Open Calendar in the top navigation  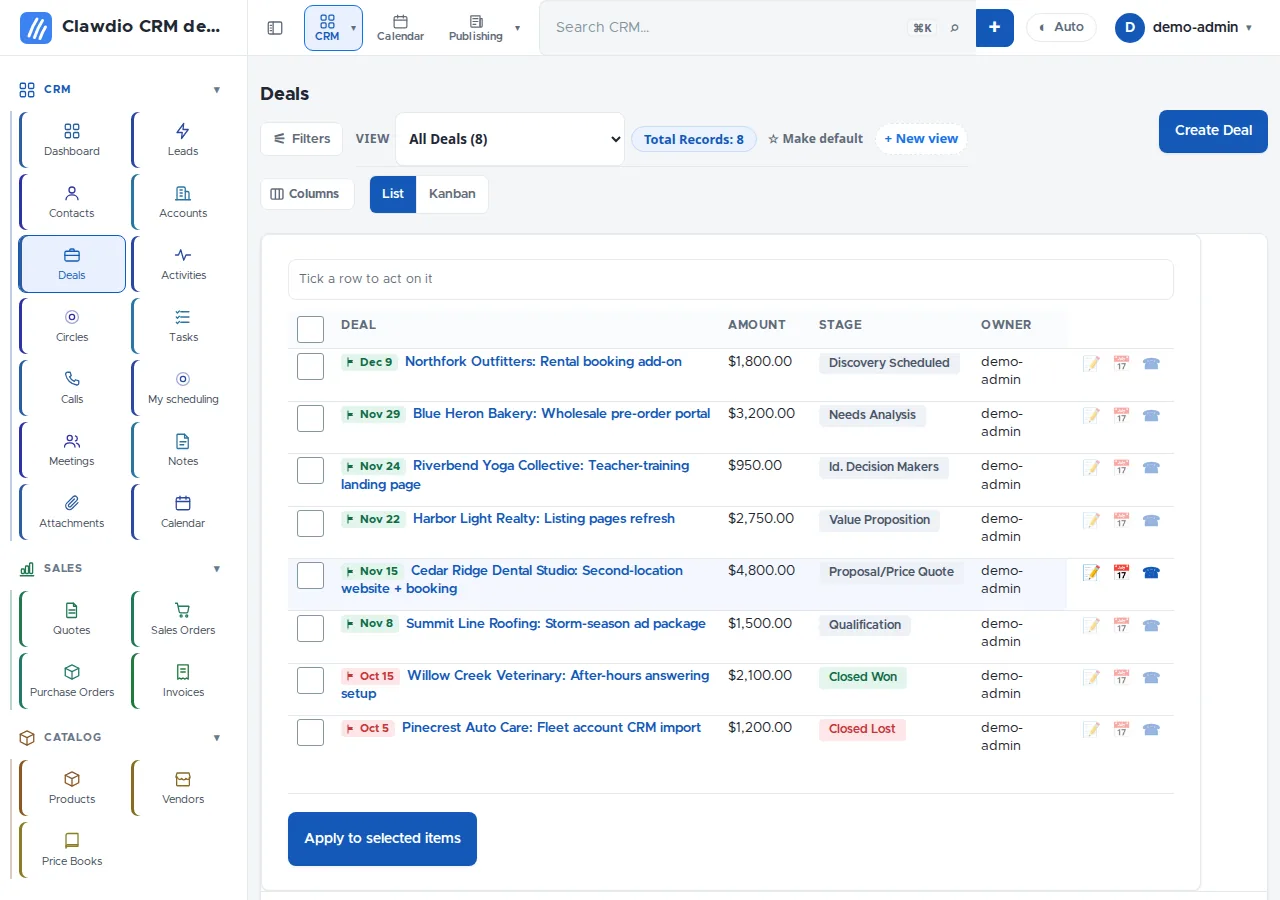400,28
